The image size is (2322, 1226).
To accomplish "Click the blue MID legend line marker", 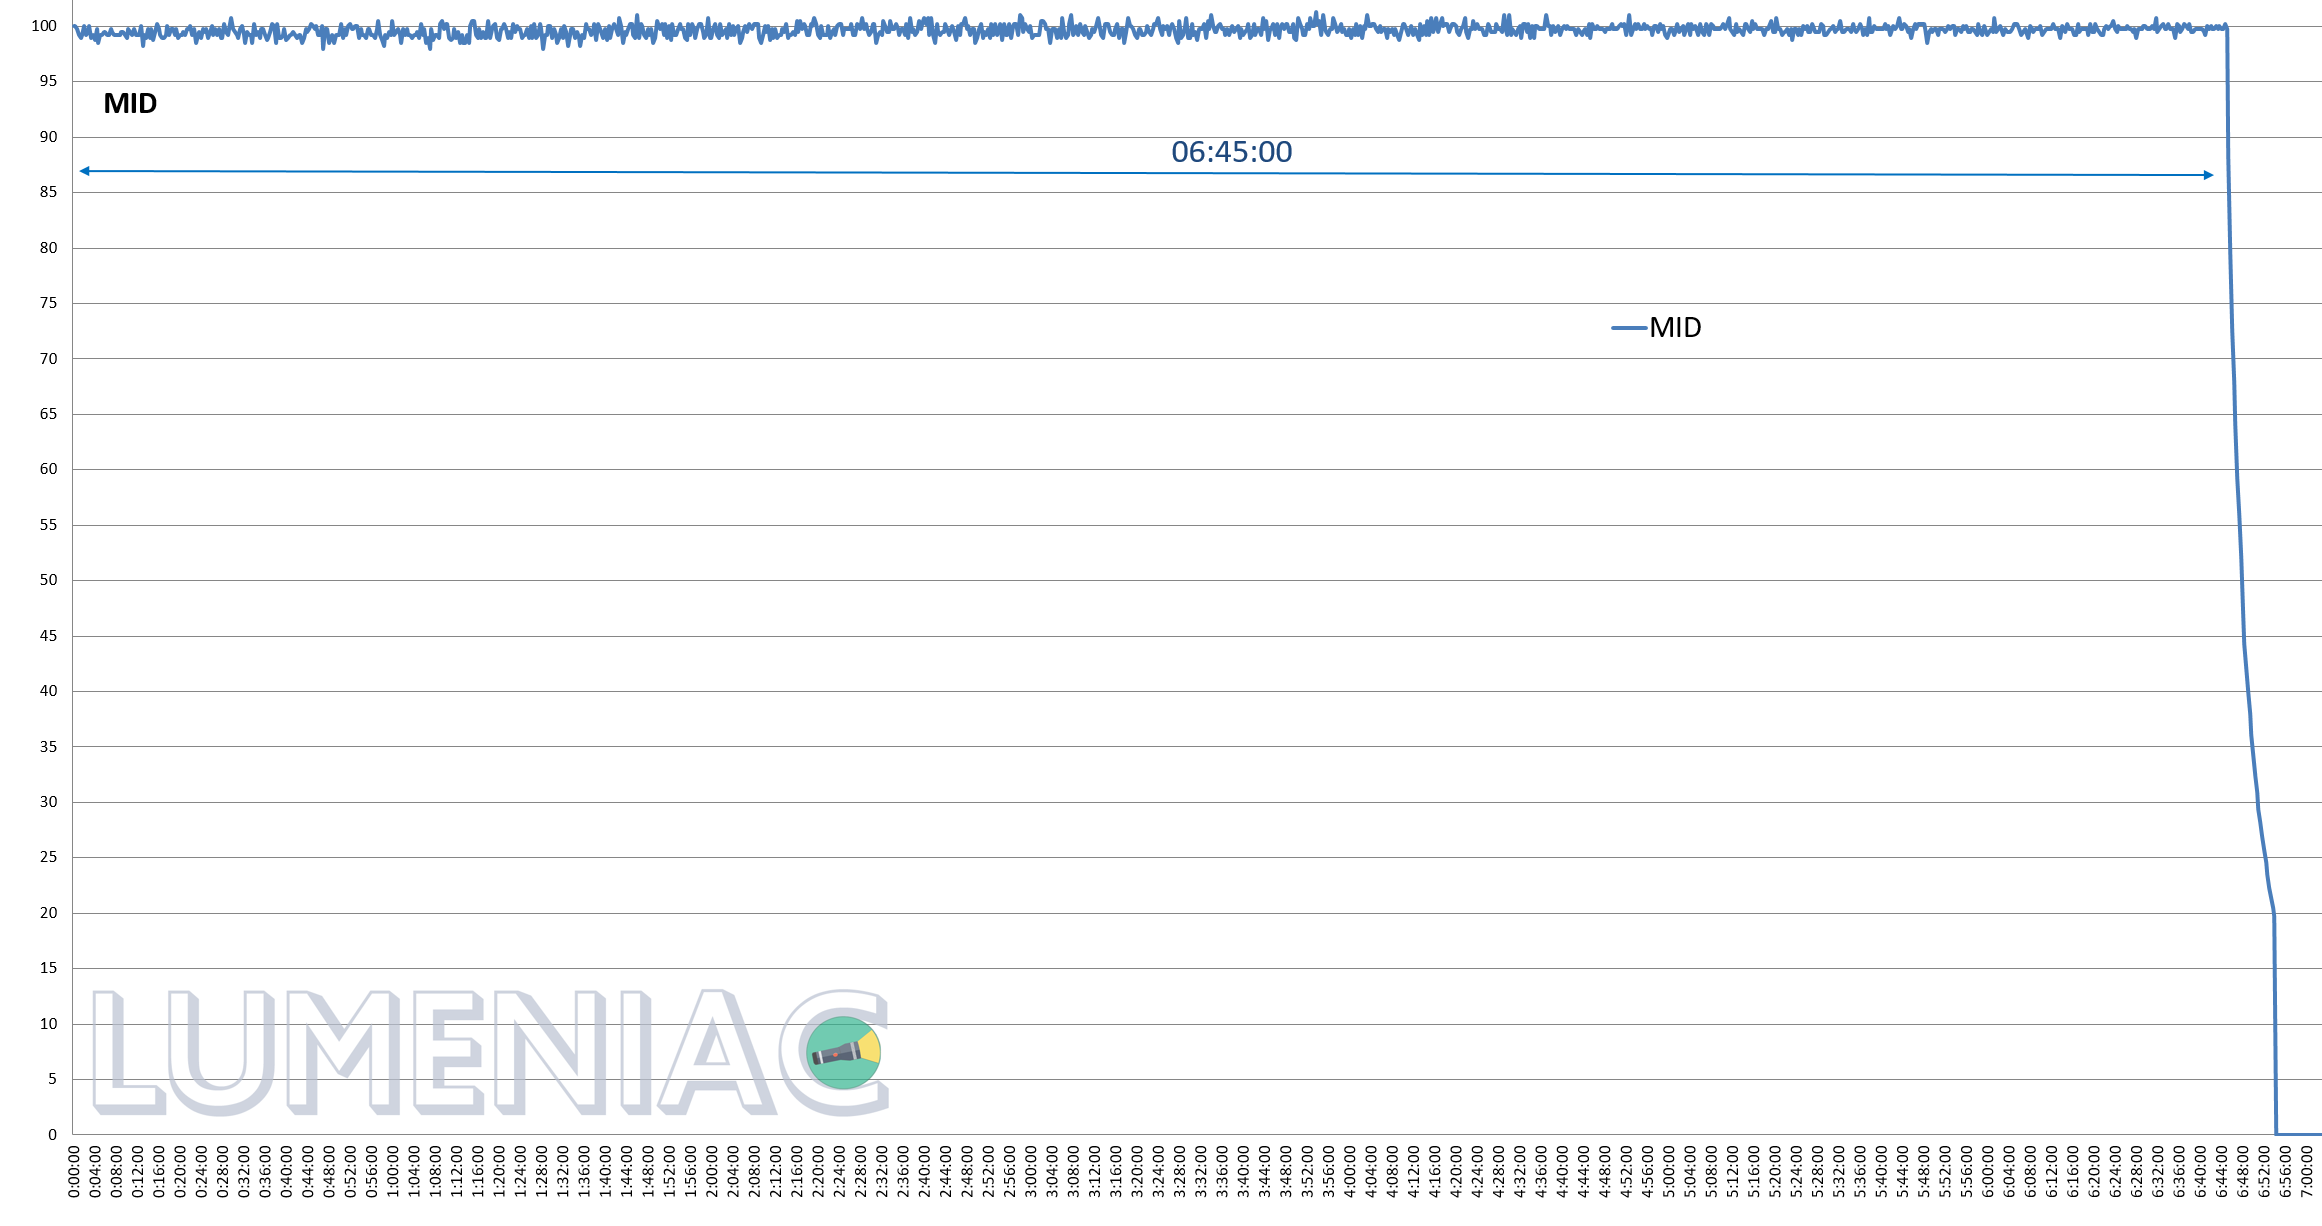I will click(1628, 328).
